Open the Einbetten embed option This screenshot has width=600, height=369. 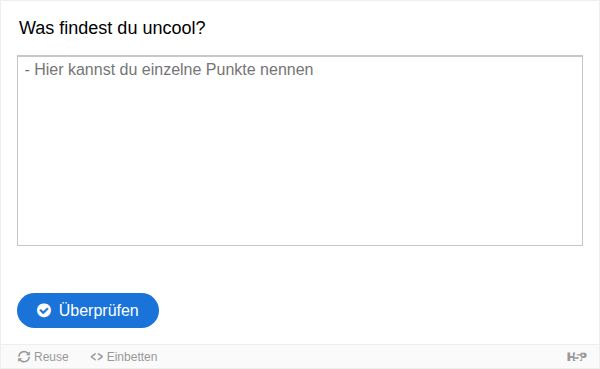pyautogui.click(x=124, y=357)
